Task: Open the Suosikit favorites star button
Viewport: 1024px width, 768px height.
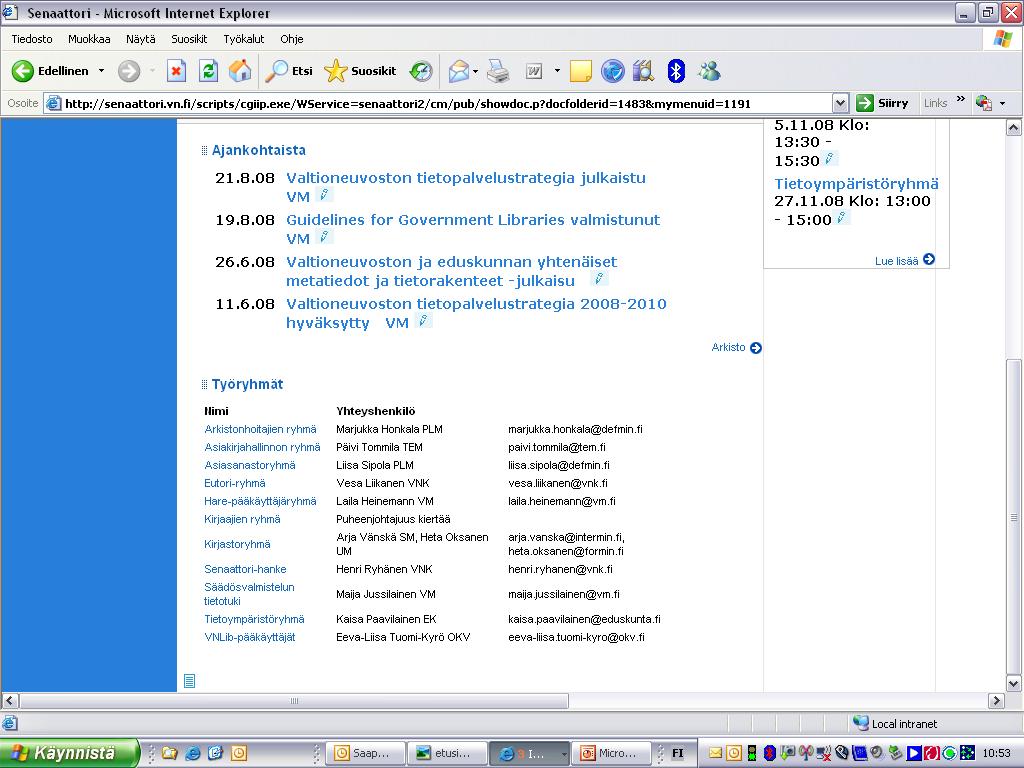Action: (360, 71)
